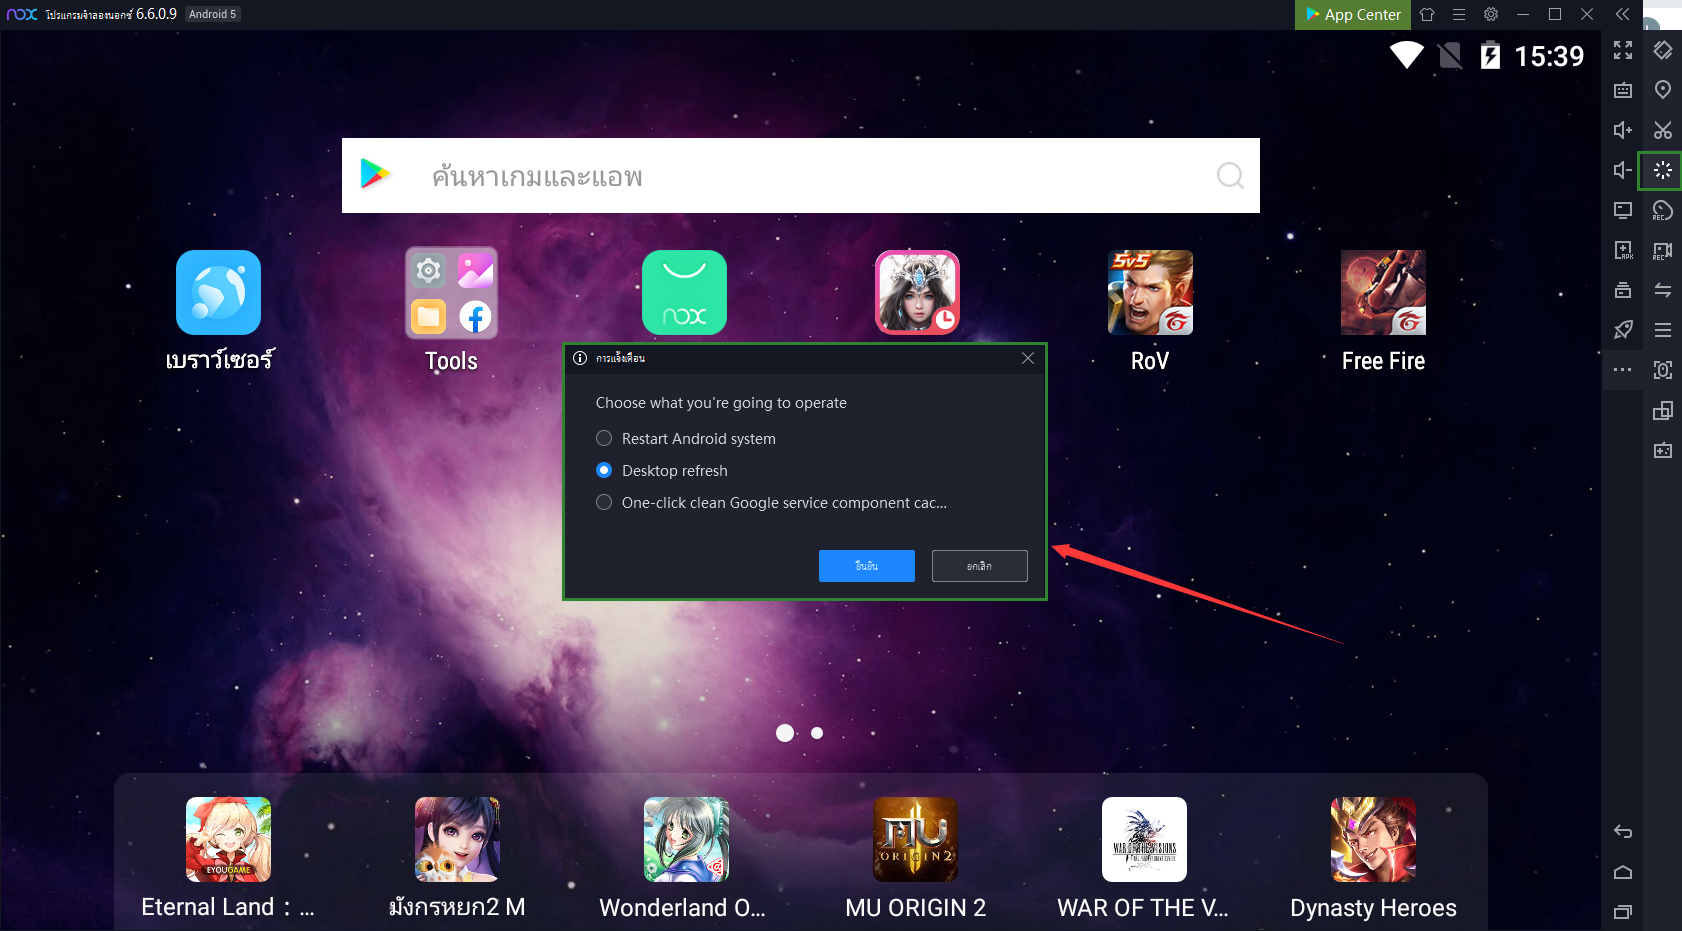
Task: Open the Tools folder
Action: pyautogui.click(x=451, y=293)
